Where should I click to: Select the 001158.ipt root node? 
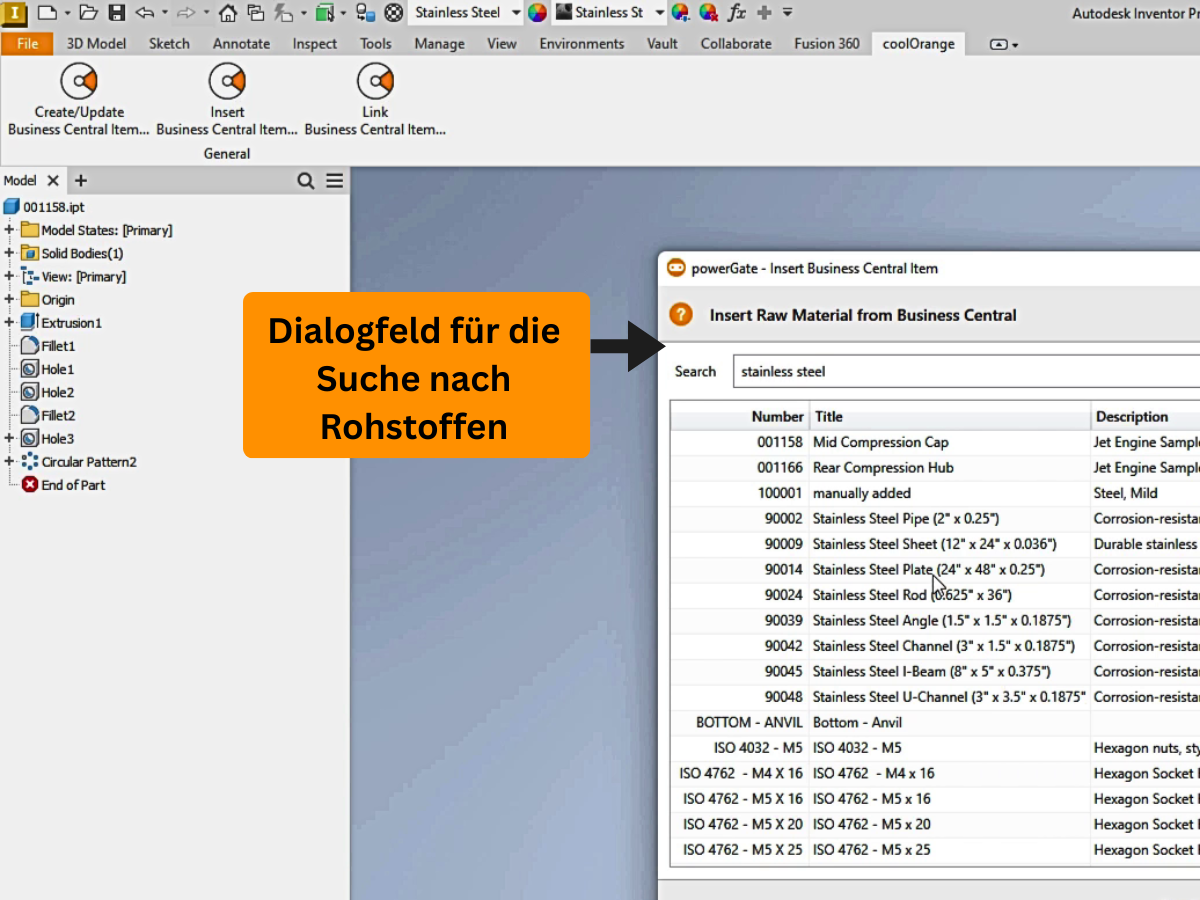[x=44, y=206]
